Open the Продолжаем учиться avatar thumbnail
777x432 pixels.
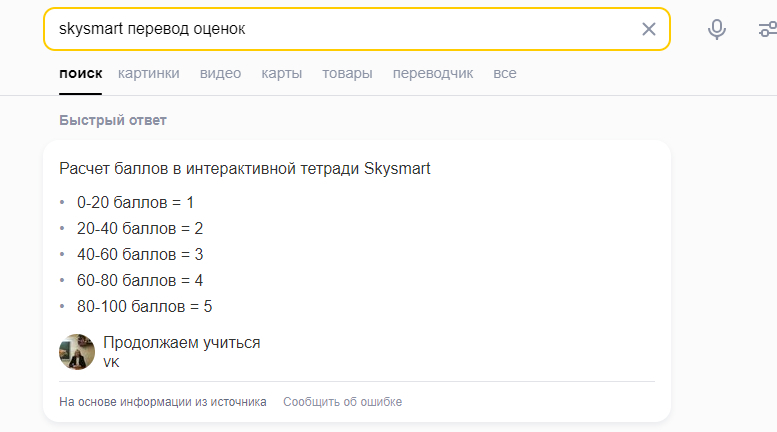[x=77, y=352]
